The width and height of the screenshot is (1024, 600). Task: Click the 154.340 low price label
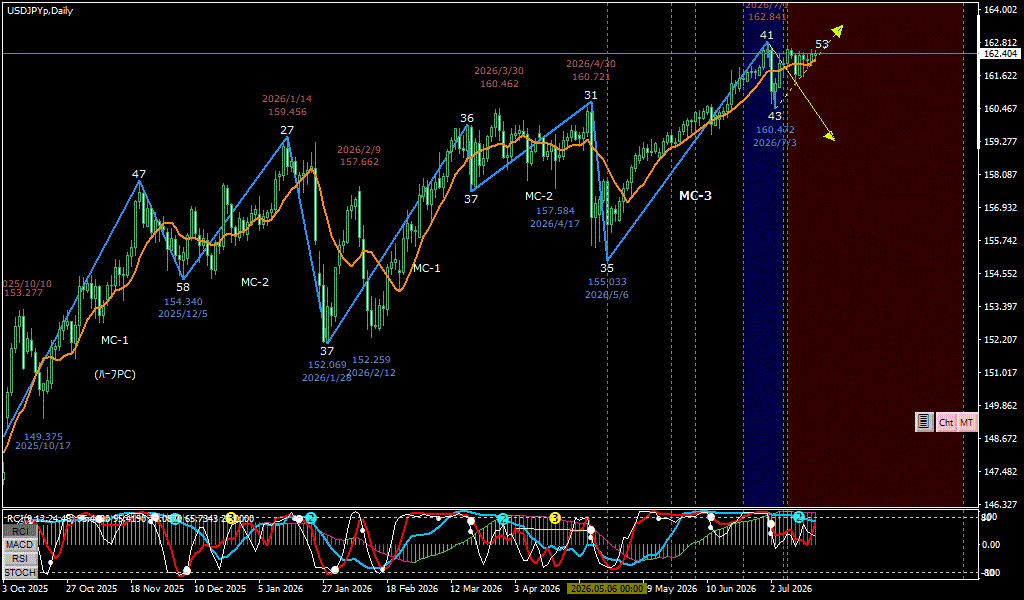pyautogui.click(x=183, y=302)
